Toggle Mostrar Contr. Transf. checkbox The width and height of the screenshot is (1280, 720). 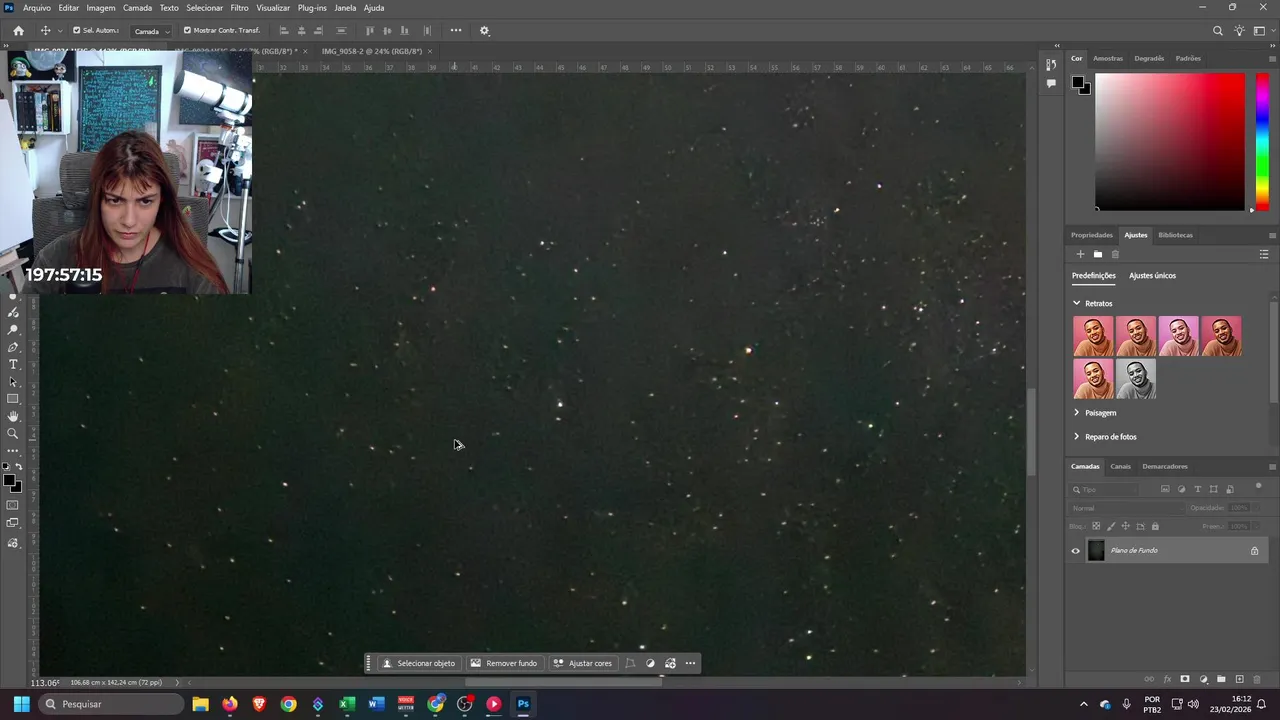click(187, 31)
